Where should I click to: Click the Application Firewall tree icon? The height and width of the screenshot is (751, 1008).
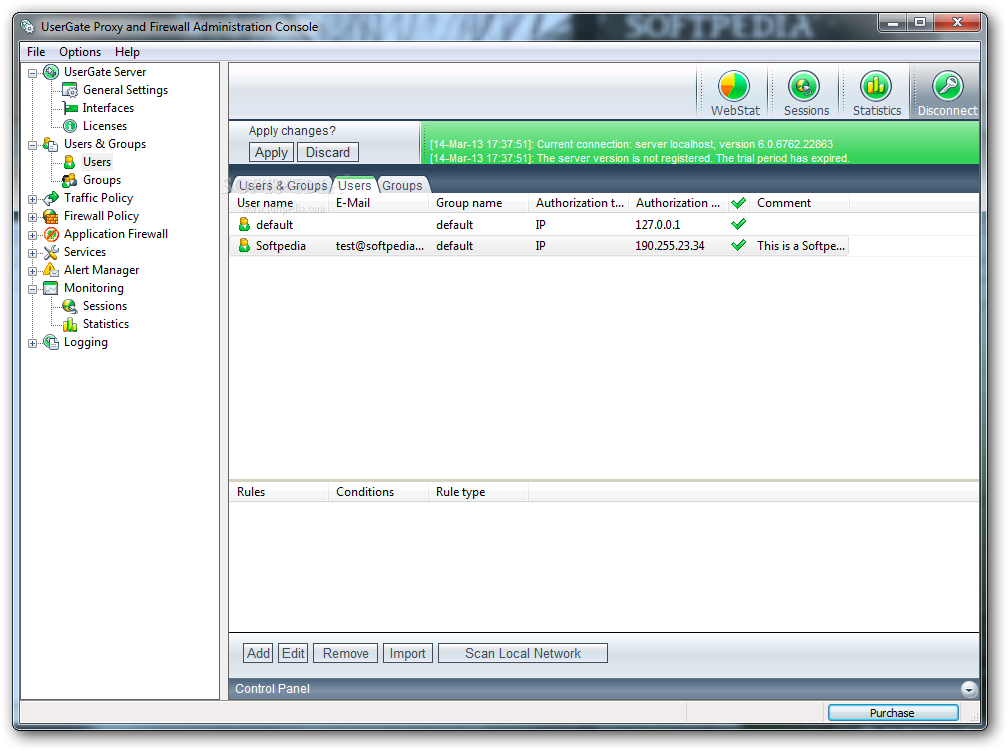pyautogui.click(x=51, y=234)
